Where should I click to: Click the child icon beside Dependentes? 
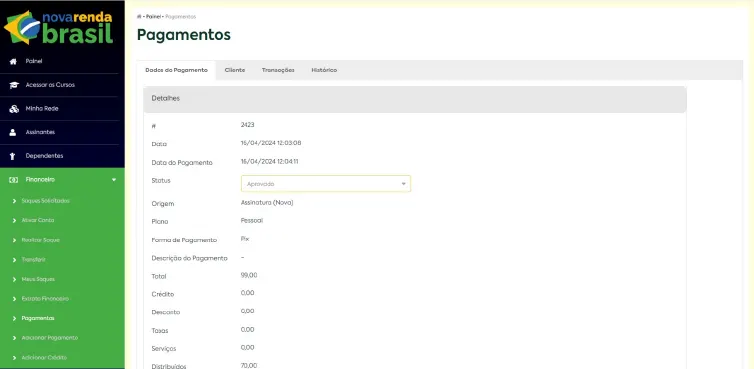(13, 156)
